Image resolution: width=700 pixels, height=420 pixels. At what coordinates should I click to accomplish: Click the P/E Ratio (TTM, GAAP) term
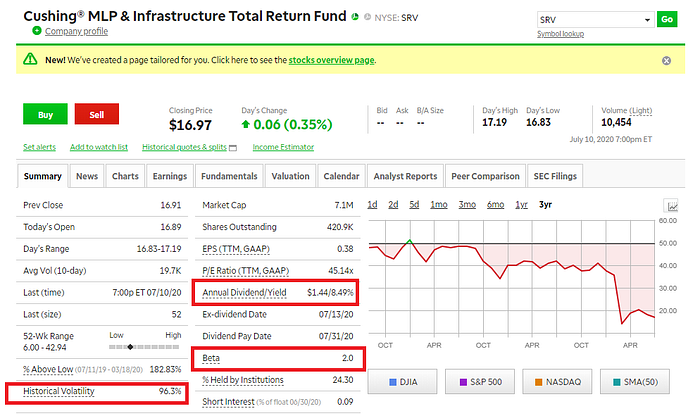246,270
